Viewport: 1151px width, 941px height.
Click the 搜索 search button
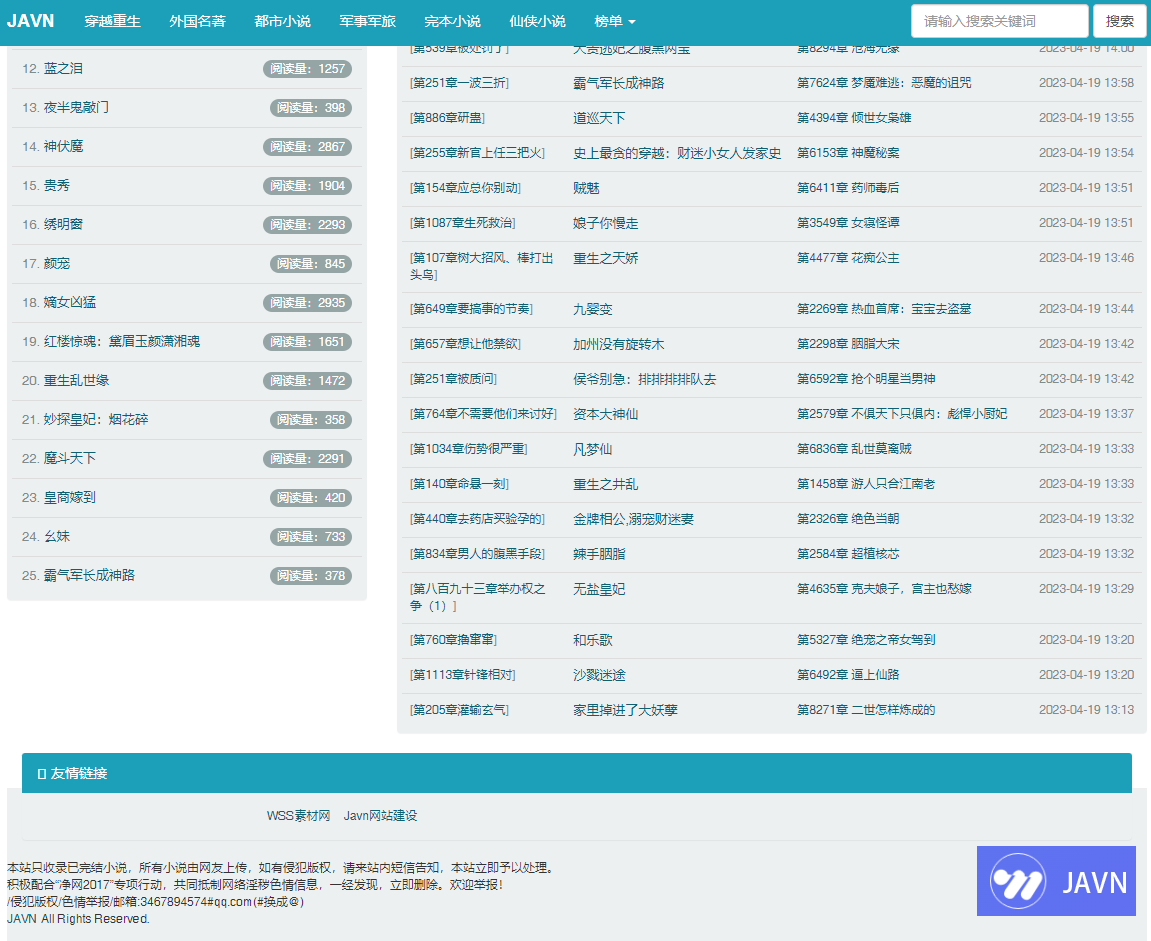click(1119, 21)
